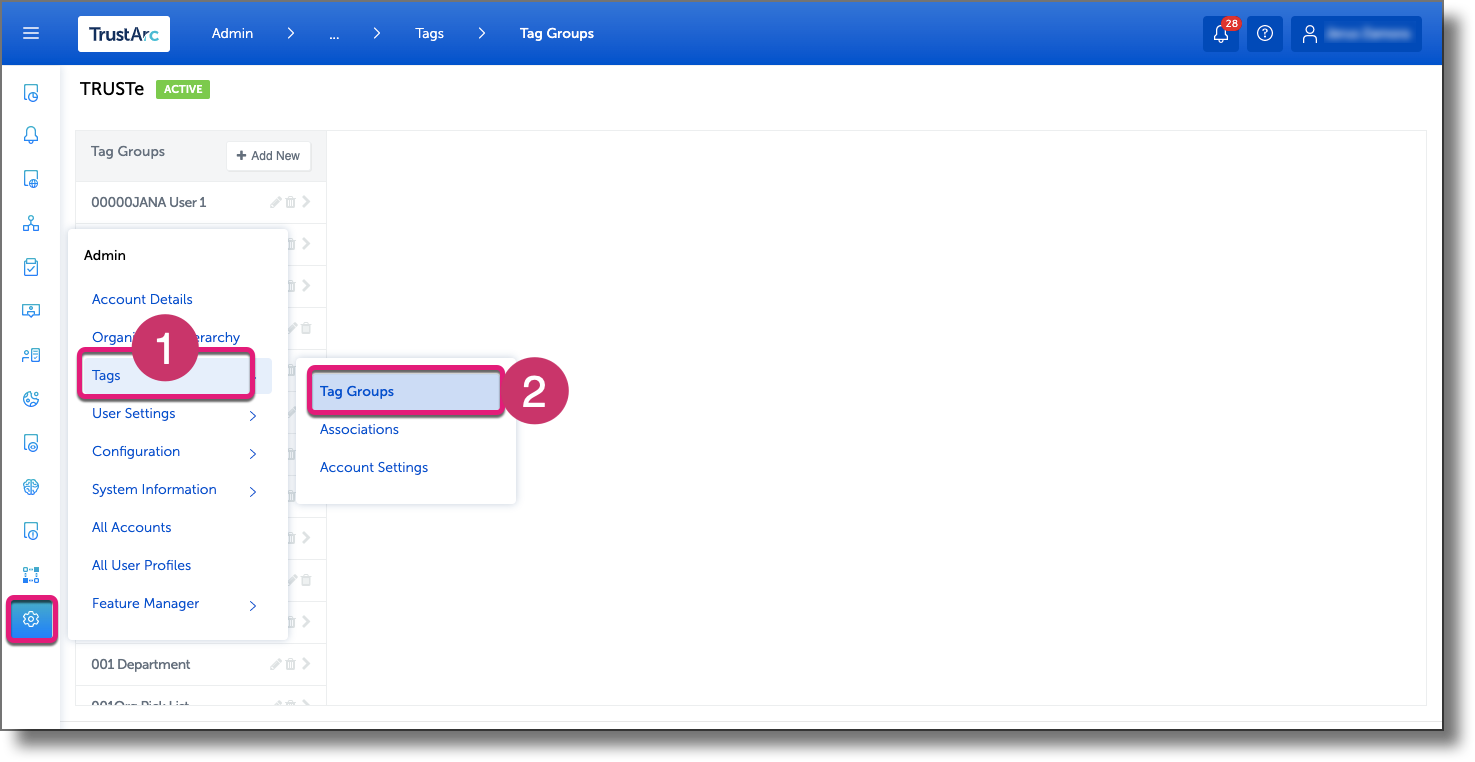
Task: Open the brain sidebar icon
Action: (x=31, y=487)
